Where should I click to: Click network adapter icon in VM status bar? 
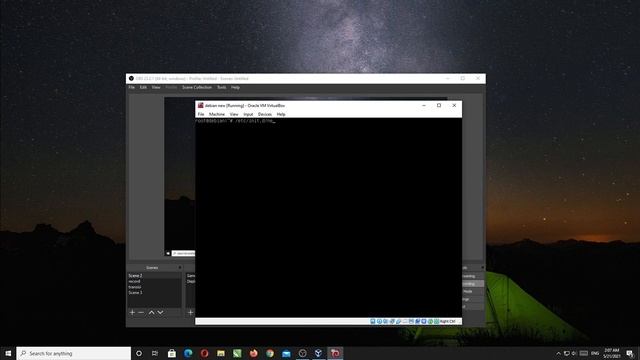point(392,322)
